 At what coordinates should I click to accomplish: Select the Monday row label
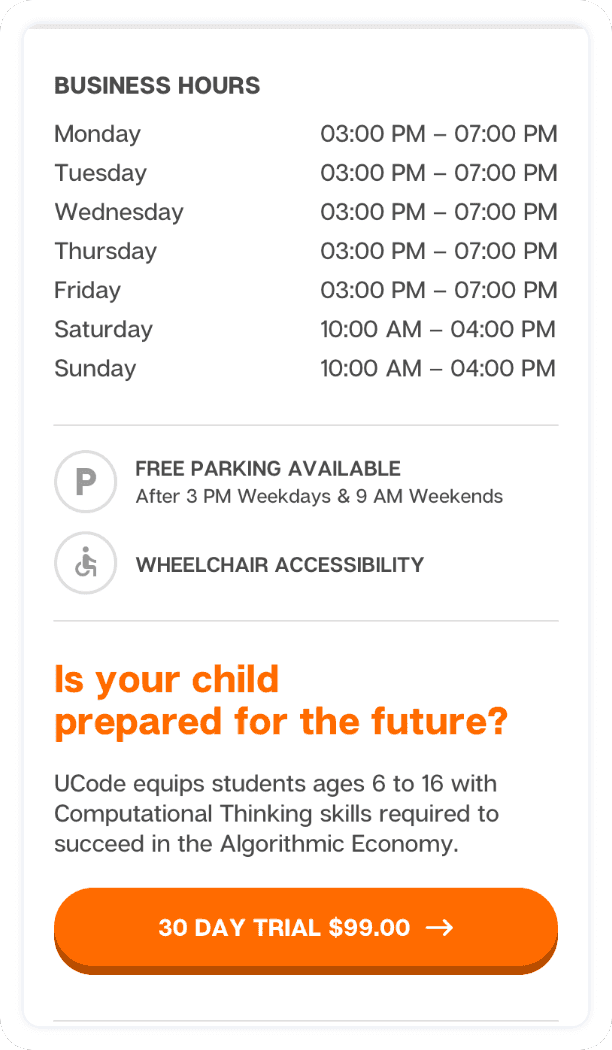coord(97,134)
